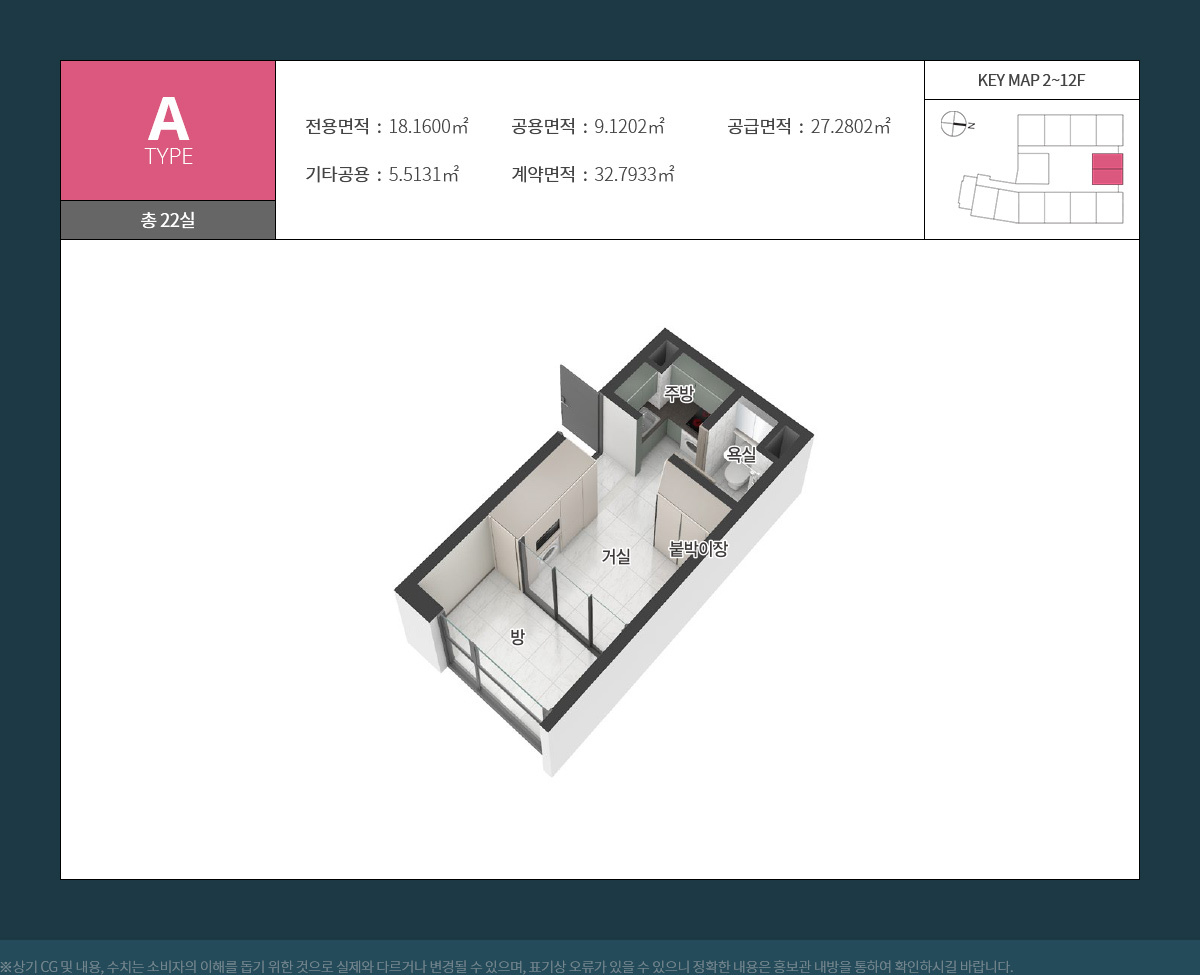Image resolution: width=1200 pixels, height=975 pixels.
Task: Click the KEY MAP 2~12F heading
Action: (1031, 80)
